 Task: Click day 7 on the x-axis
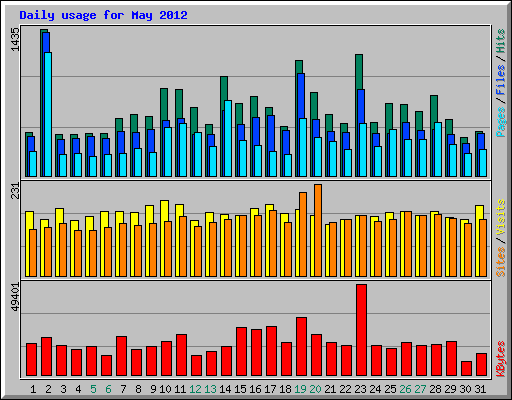pos(123,389)
